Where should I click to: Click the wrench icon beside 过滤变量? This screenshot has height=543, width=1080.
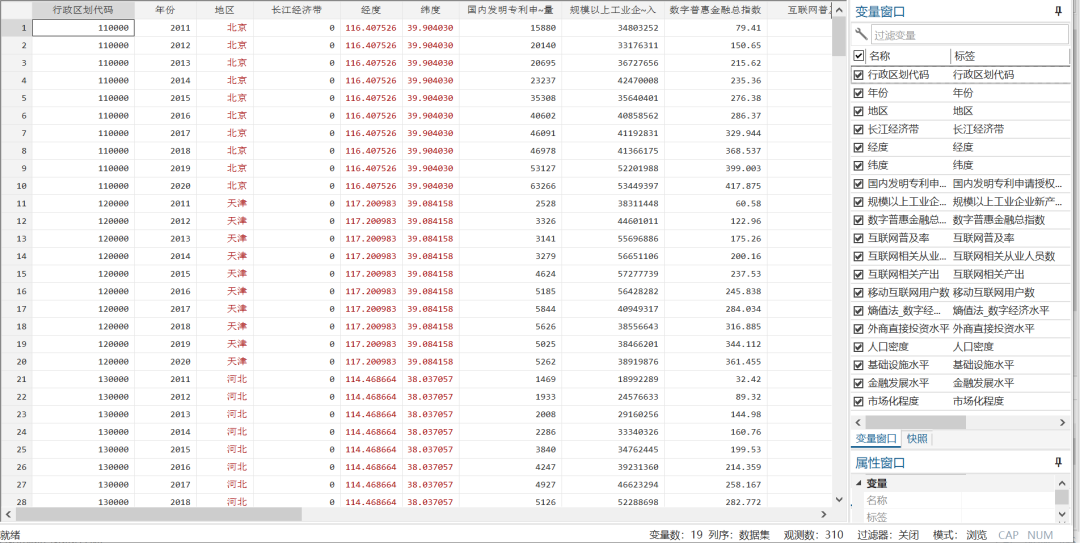[x=861, y=34]
